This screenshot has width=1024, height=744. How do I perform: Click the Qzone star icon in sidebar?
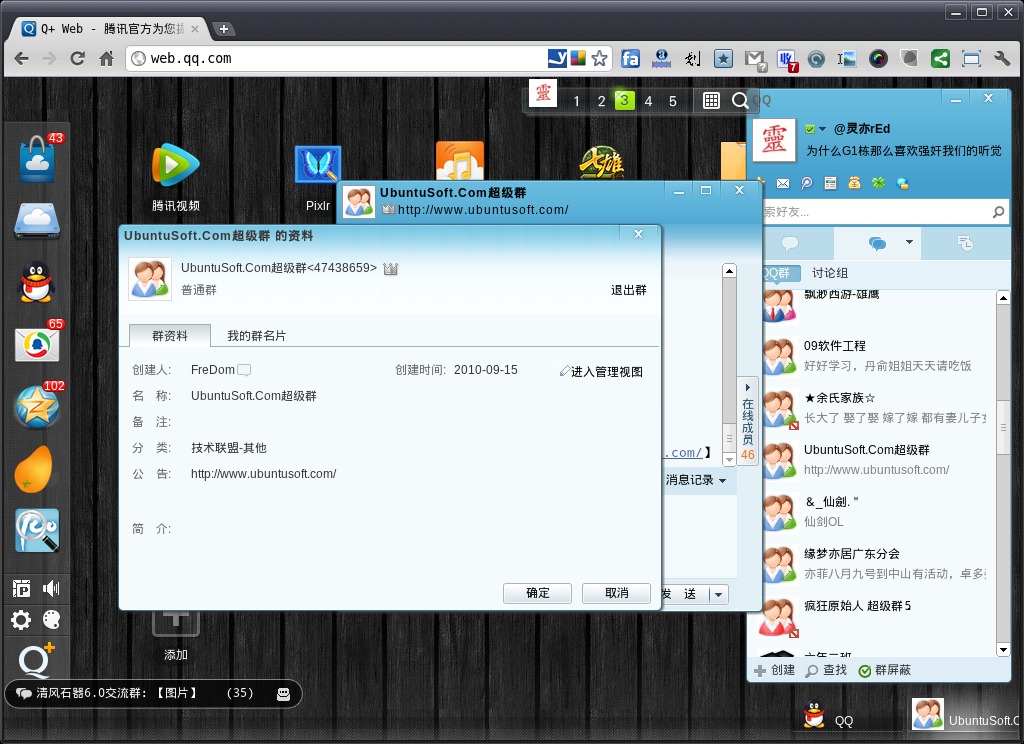coord(37,406)
